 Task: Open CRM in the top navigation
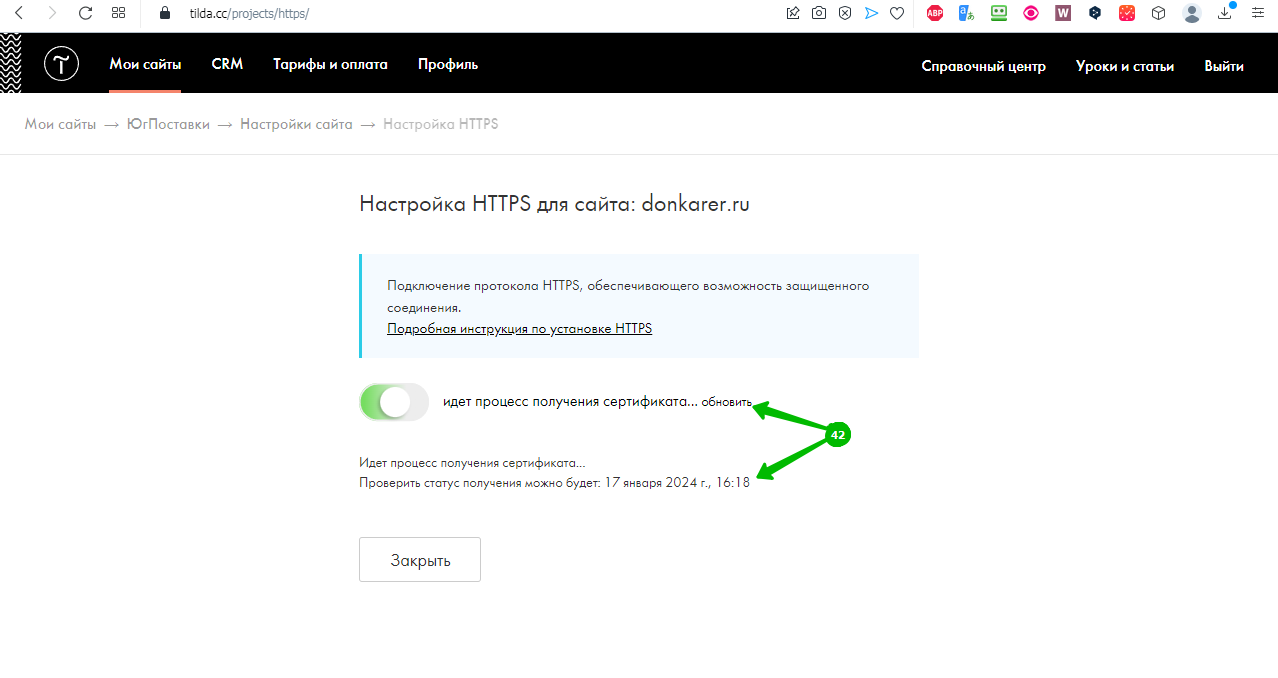click(x=227, y=65)
